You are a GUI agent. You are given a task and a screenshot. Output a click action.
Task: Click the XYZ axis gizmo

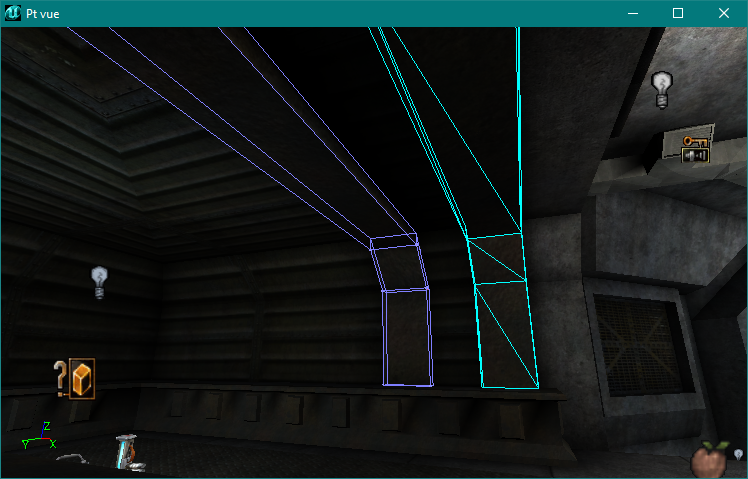pos(38,437)
